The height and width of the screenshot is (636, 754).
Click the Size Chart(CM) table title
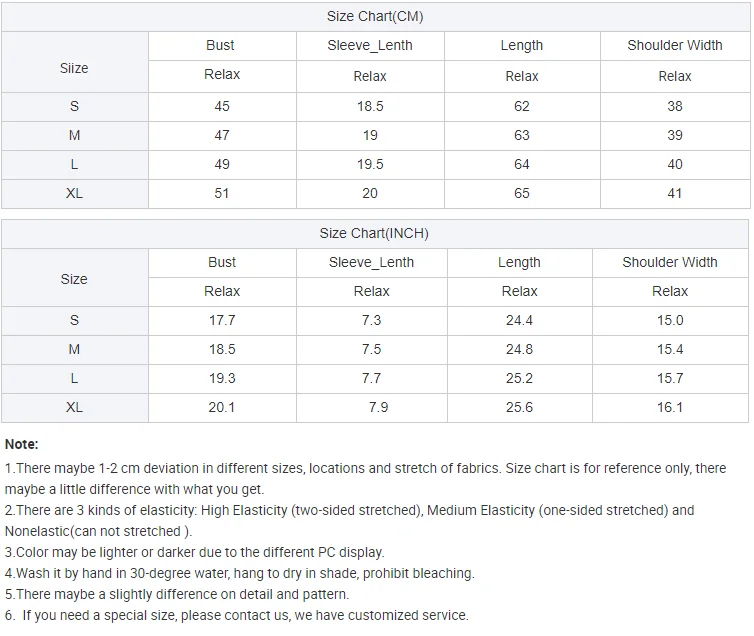[375, 16]
